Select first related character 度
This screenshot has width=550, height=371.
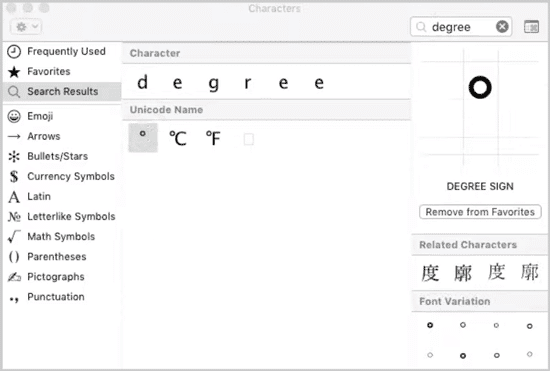pos(430,273)
